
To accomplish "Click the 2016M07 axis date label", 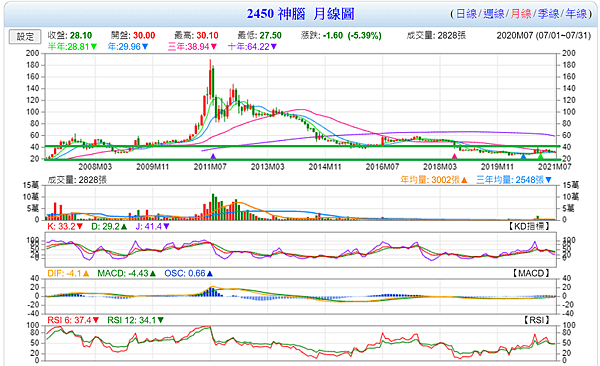I will 382,167.
